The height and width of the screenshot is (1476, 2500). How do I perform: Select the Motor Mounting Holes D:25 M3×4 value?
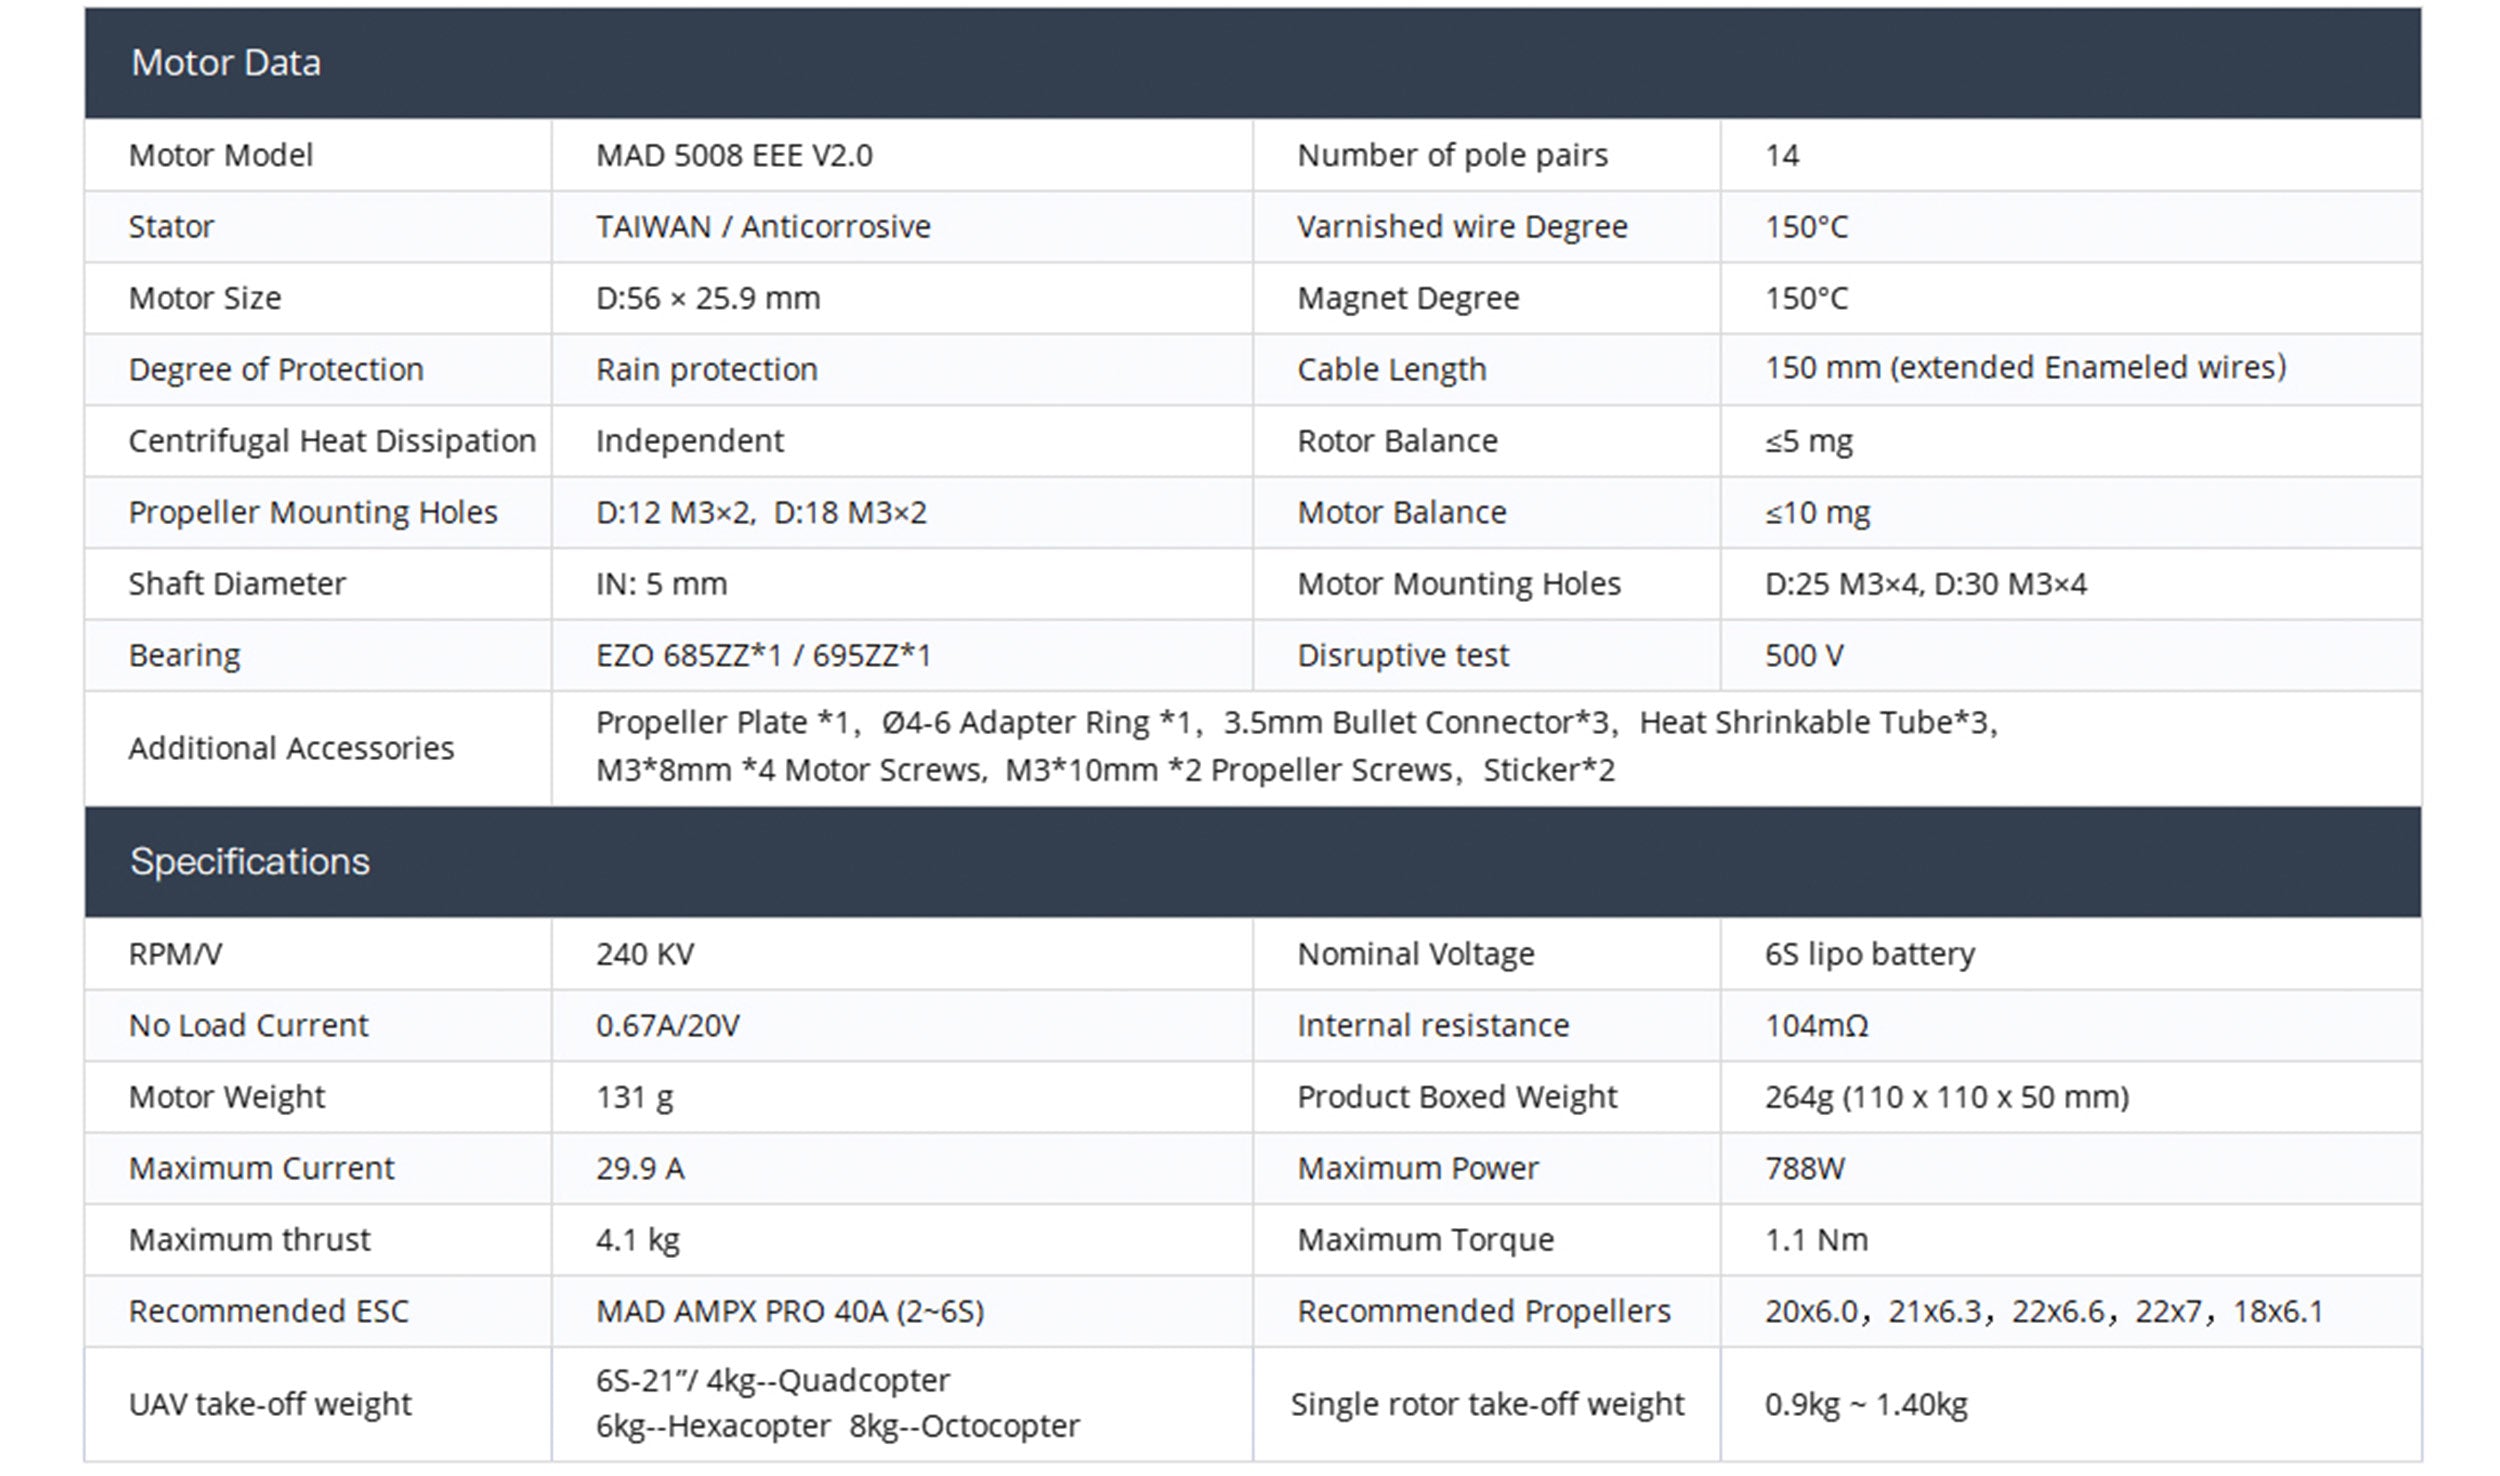[x=1925, y=584]
